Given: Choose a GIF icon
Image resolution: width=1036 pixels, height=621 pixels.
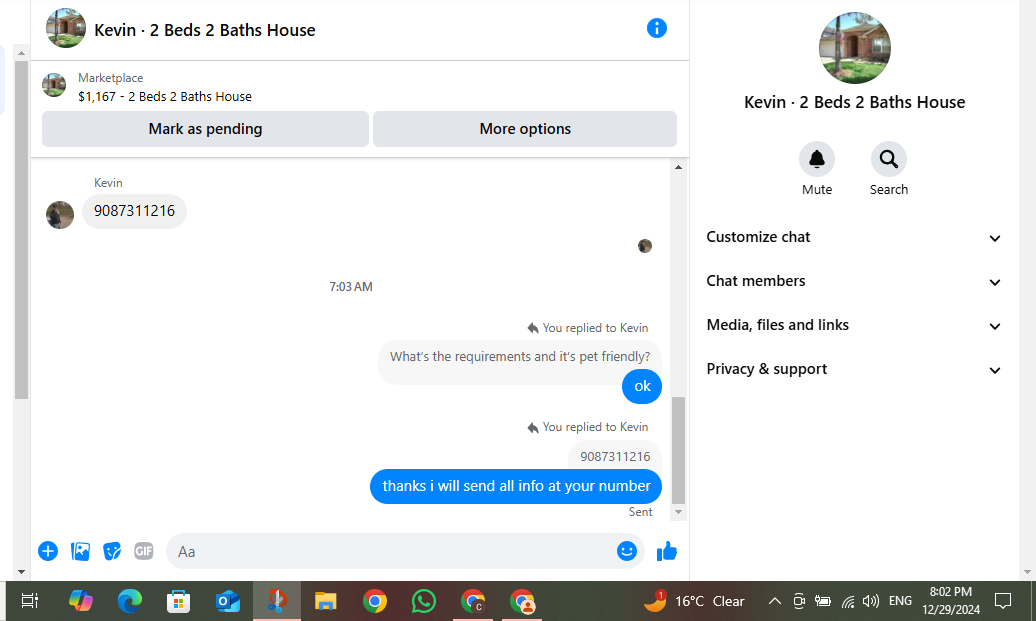Looking at the screenshot, I should (x=143, y=551).
